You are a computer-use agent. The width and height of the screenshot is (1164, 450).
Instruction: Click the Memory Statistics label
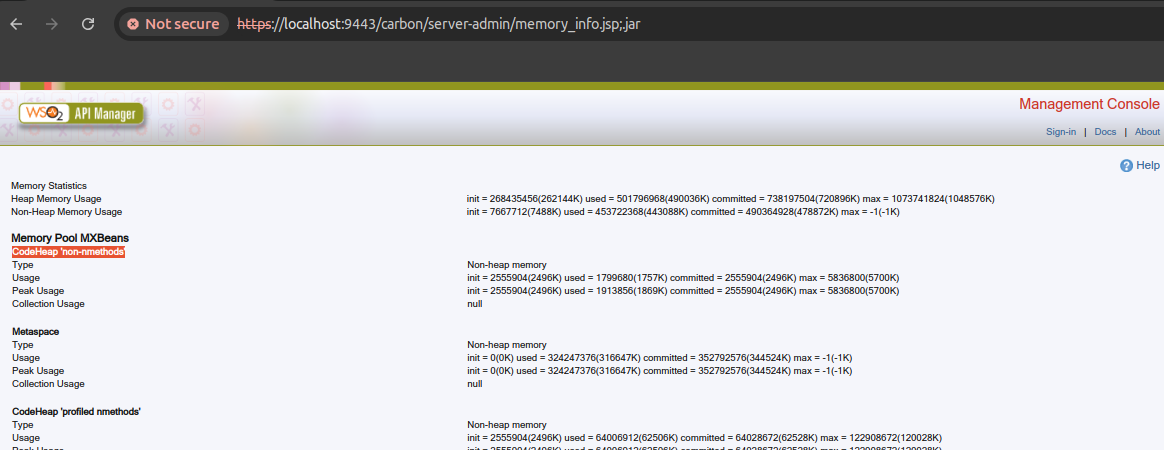(49, 186)
